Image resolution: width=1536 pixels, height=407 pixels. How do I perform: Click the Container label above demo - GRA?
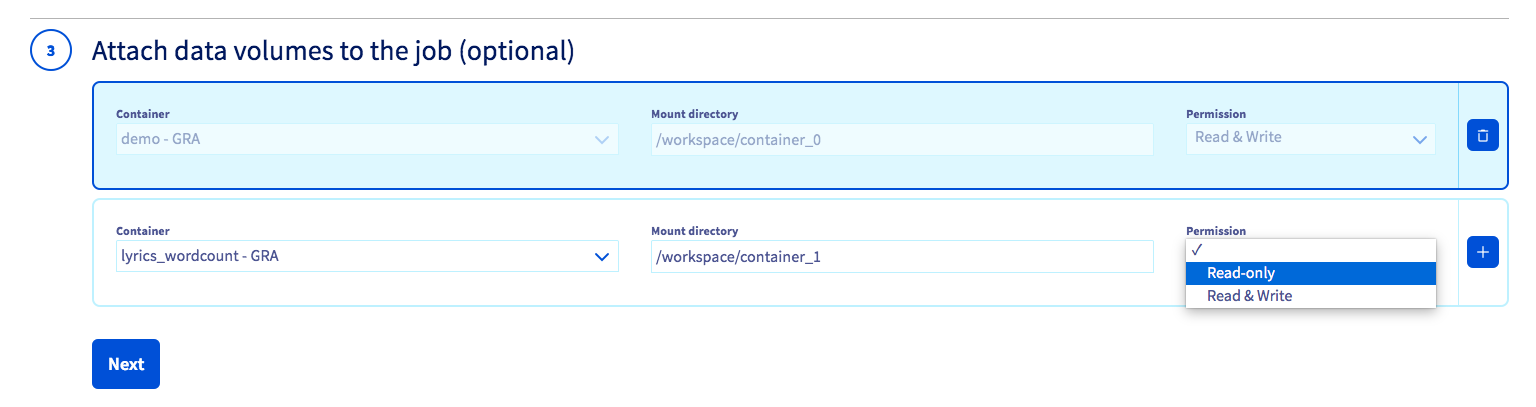pyautogui.click(x=142, y=115)
